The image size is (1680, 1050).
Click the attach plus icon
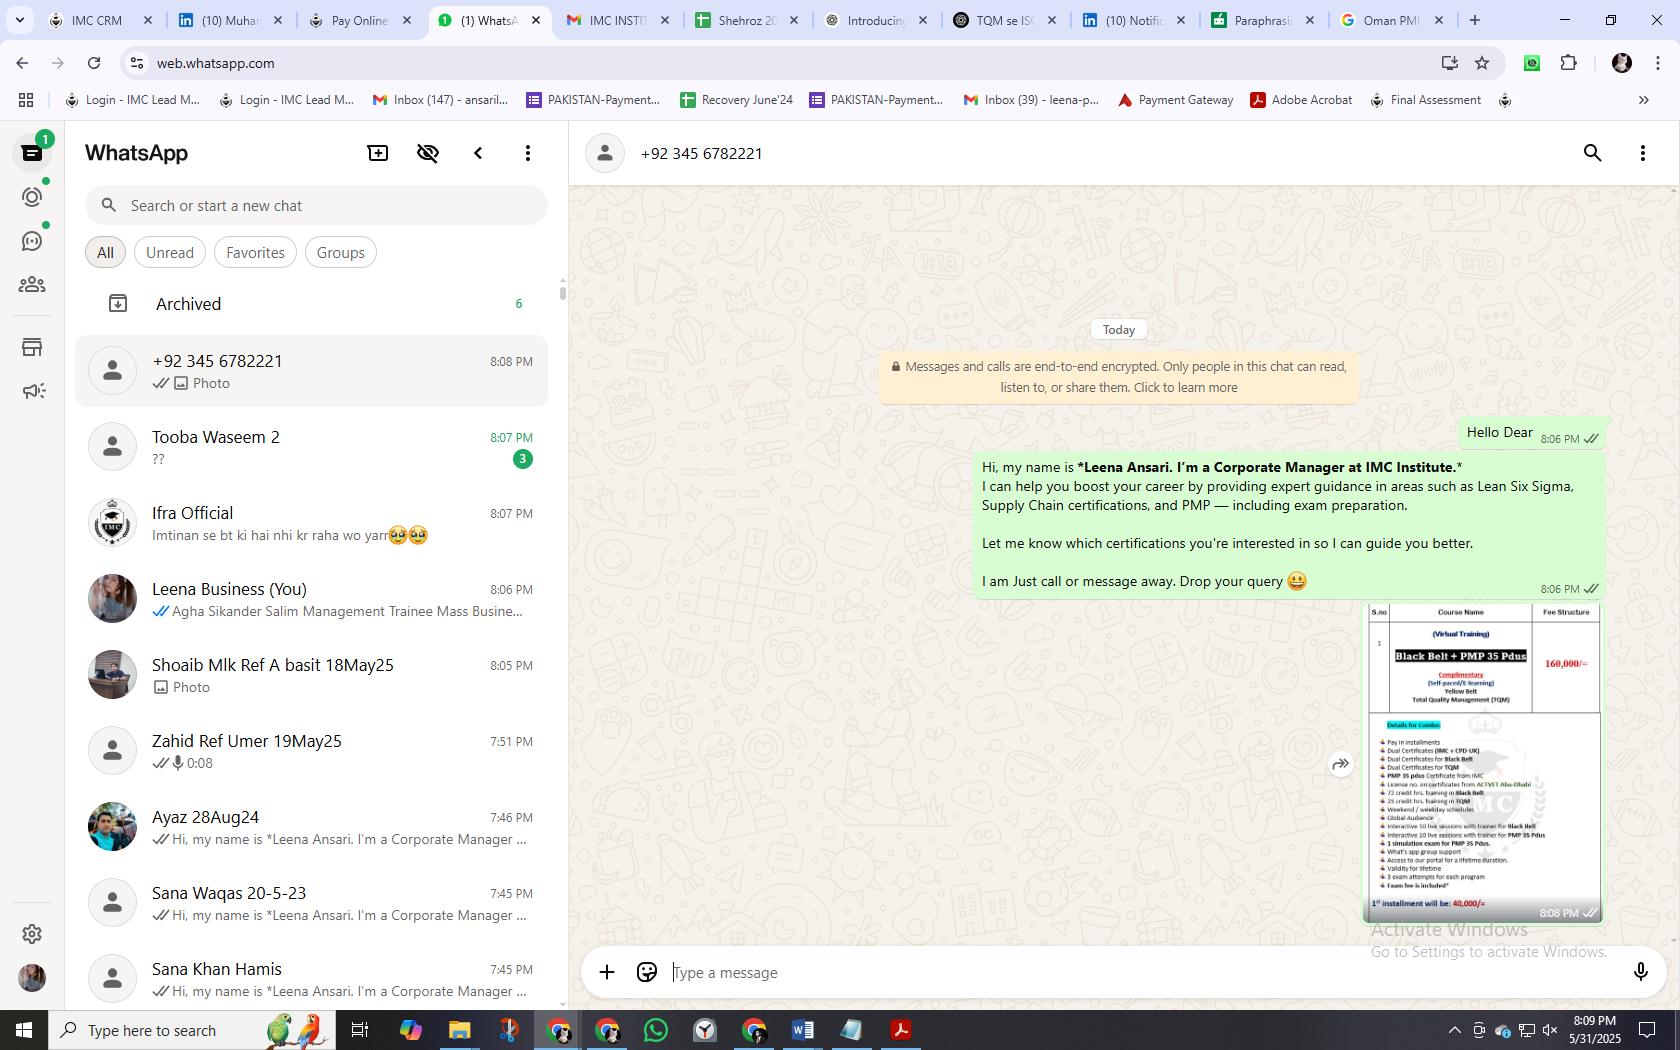[607, 972]
